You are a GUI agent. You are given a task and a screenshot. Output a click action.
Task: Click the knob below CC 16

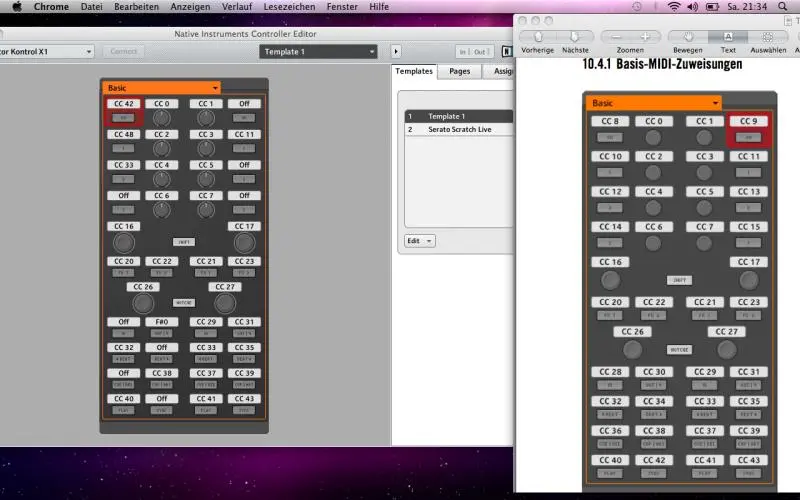click(124, 242)
